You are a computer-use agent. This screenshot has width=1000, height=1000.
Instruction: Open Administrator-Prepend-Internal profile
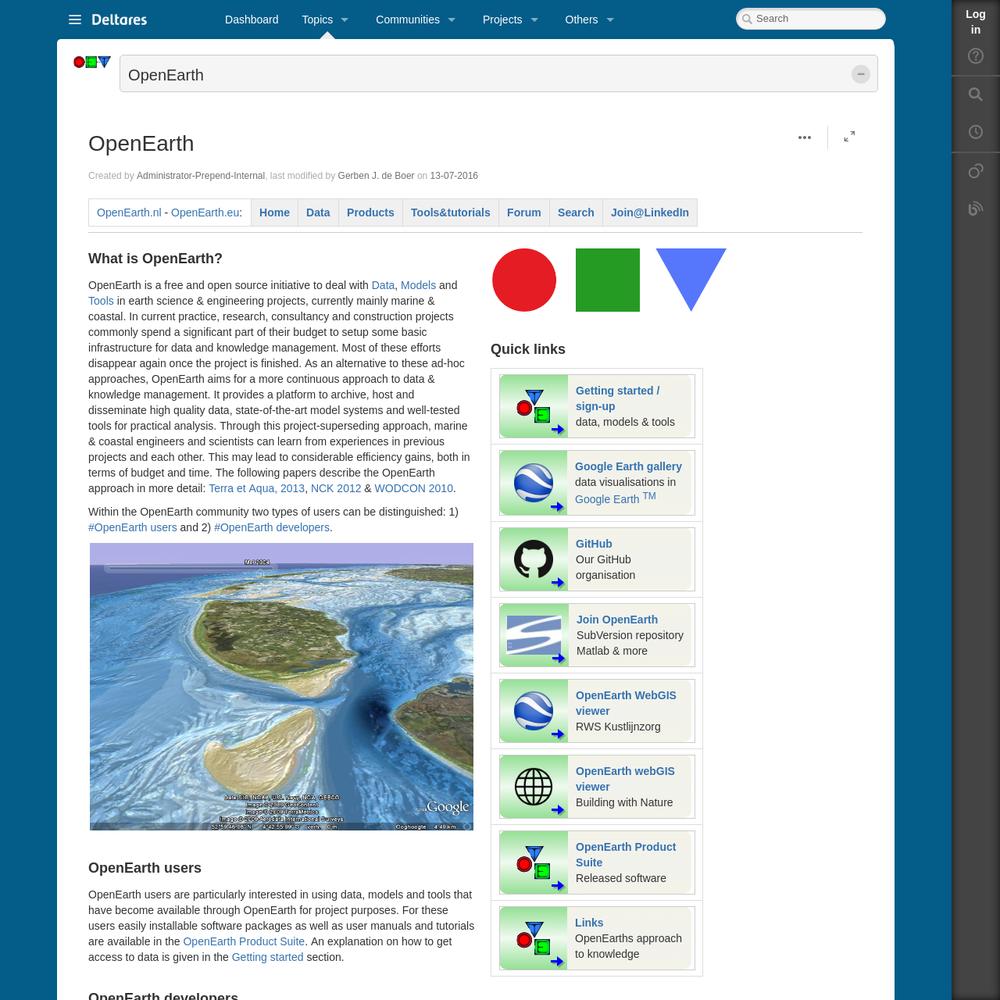coord(200,176)
